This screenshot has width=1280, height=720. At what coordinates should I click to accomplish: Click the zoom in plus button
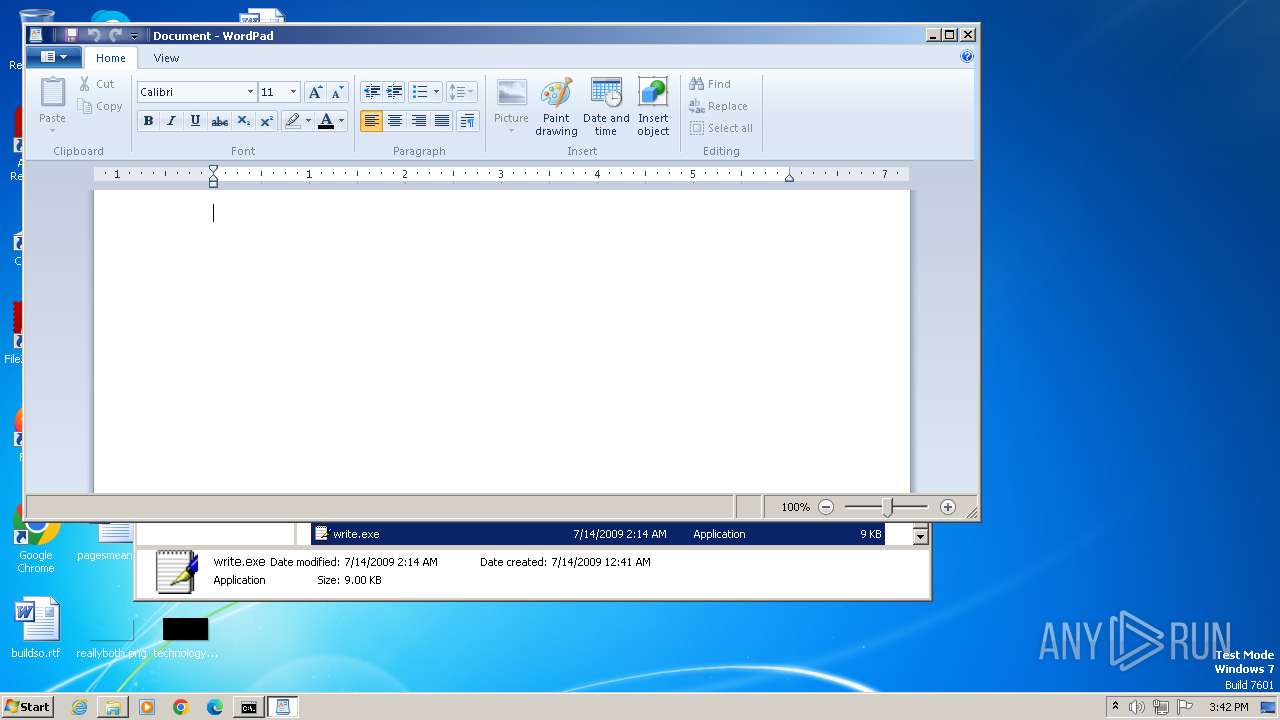(x=948, y=507)
